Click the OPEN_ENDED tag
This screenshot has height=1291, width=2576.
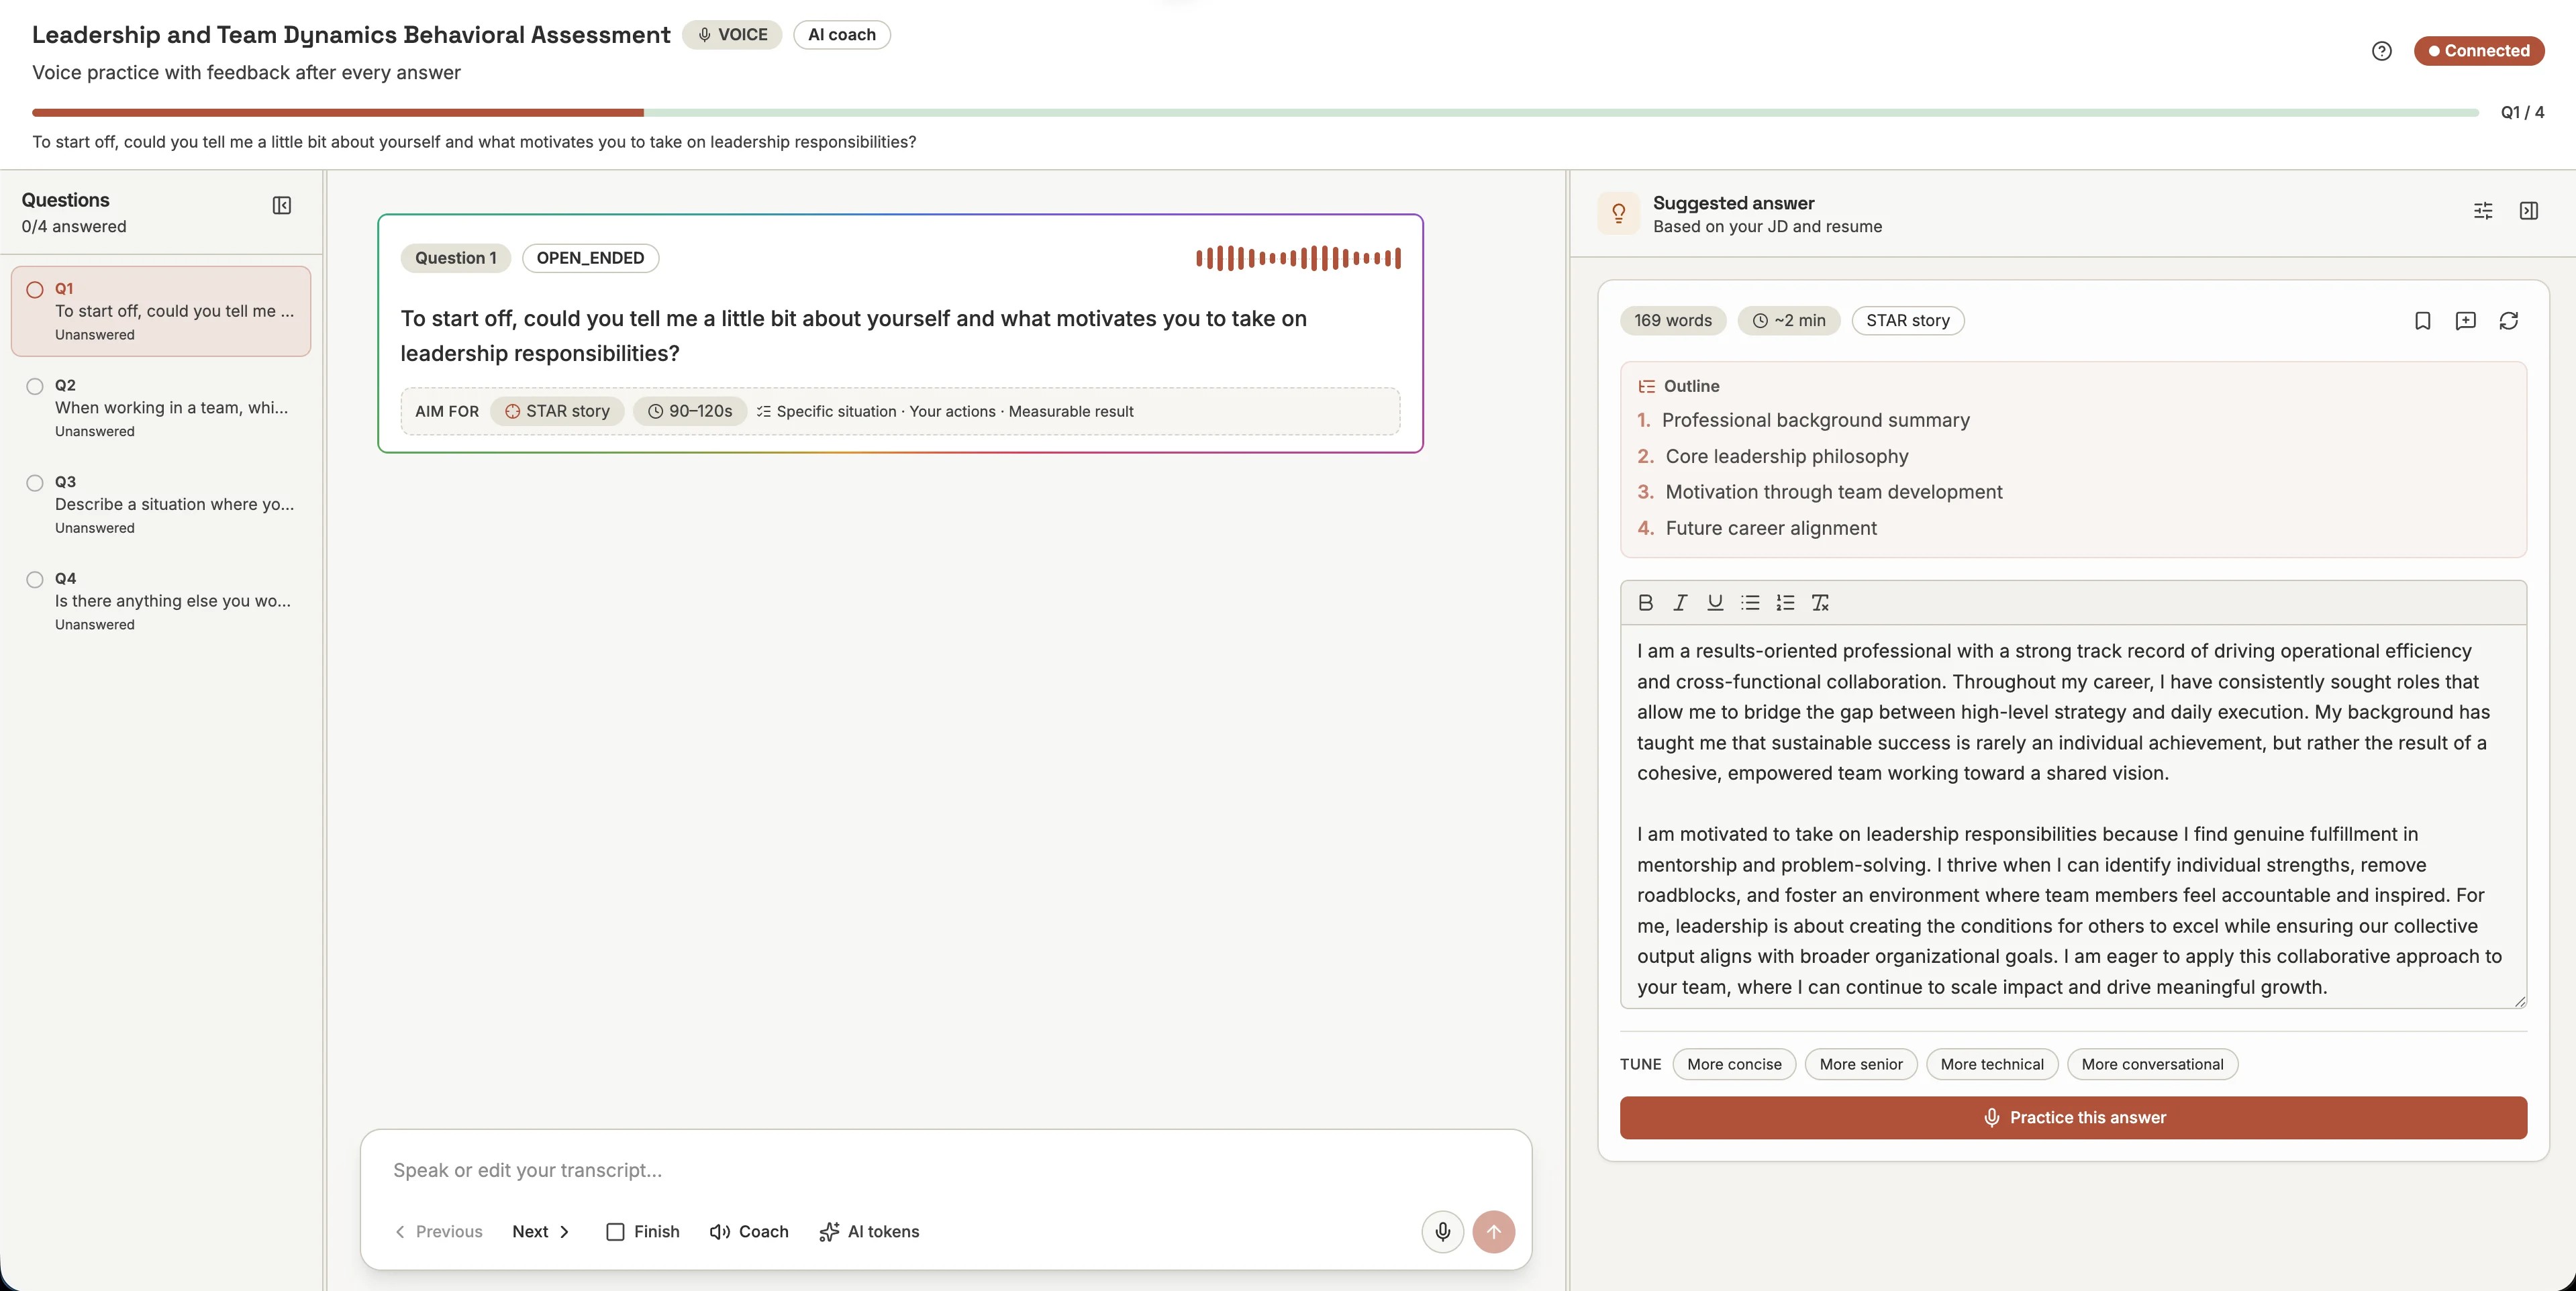coord(590,258)
